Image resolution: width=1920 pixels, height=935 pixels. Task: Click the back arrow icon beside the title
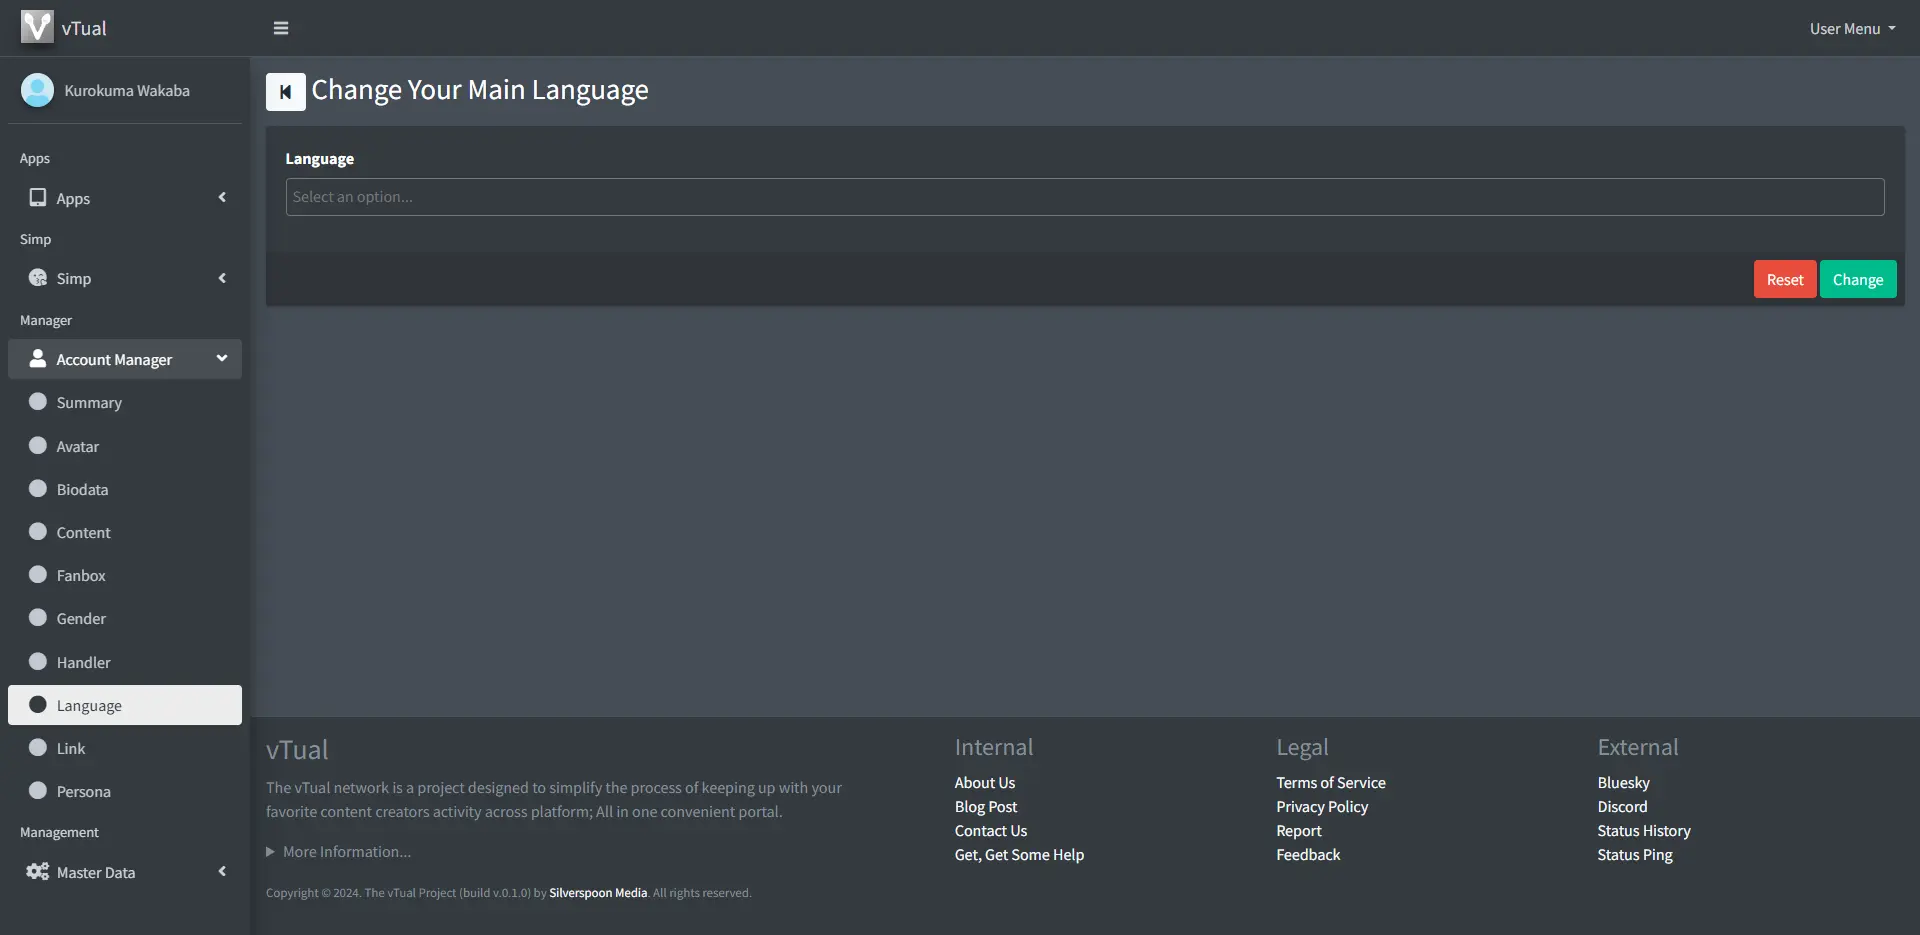tap(285, 92)
